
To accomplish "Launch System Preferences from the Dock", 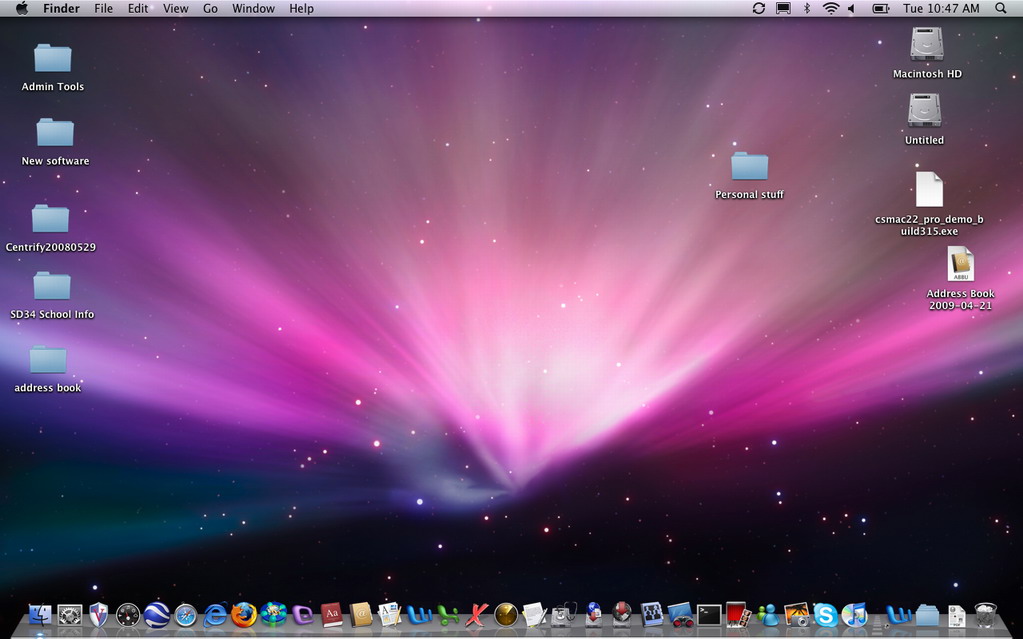I will 70,615.
